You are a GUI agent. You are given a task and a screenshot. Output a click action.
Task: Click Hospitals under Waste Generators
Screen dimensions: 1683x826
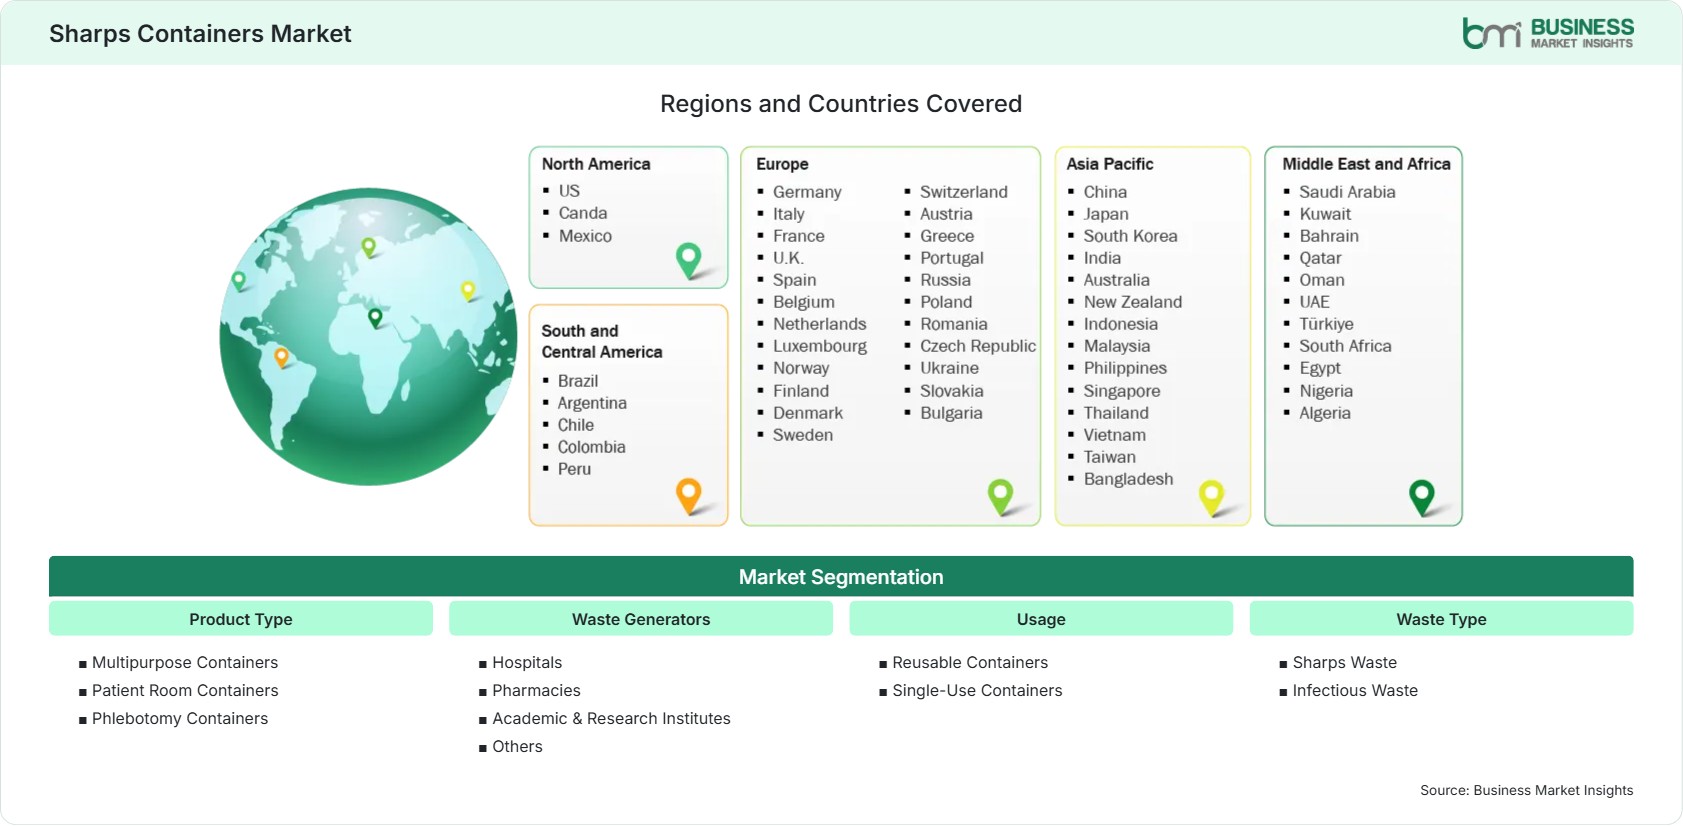527,663
